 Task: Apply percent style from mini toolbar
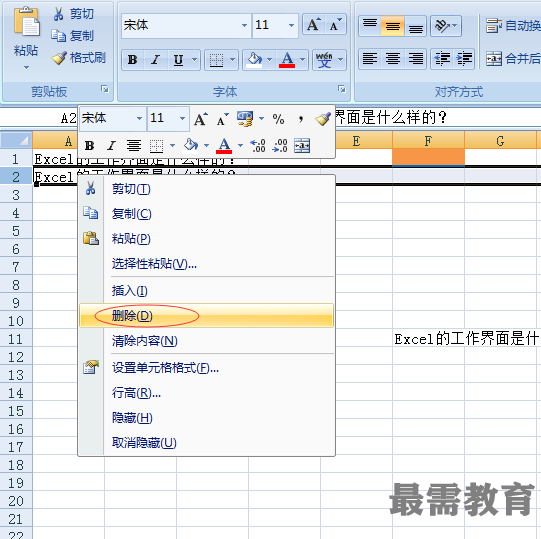(278, 119)
